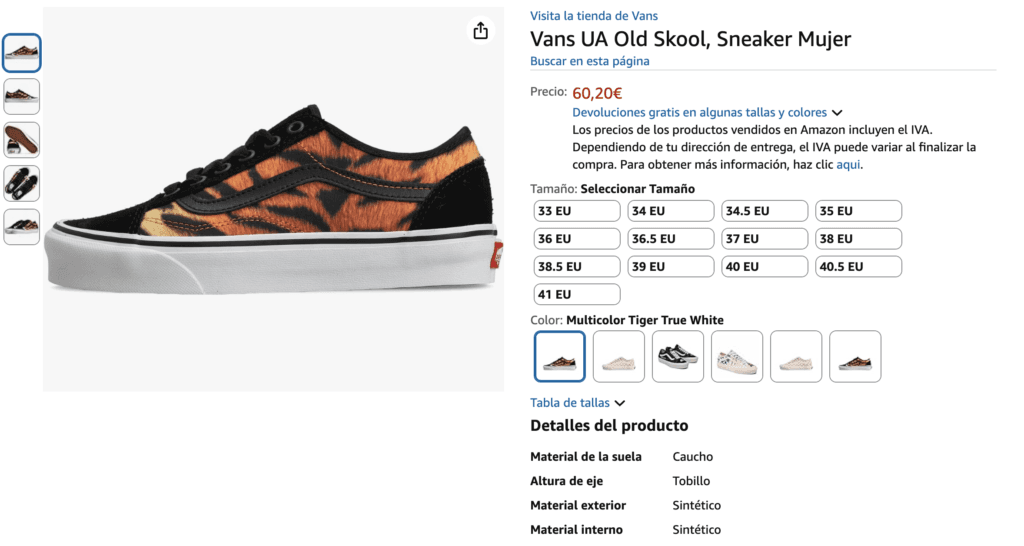The image size is (1024, 546).
Task: View the second side-view thumbnail
Action: (x=22, y=97)
